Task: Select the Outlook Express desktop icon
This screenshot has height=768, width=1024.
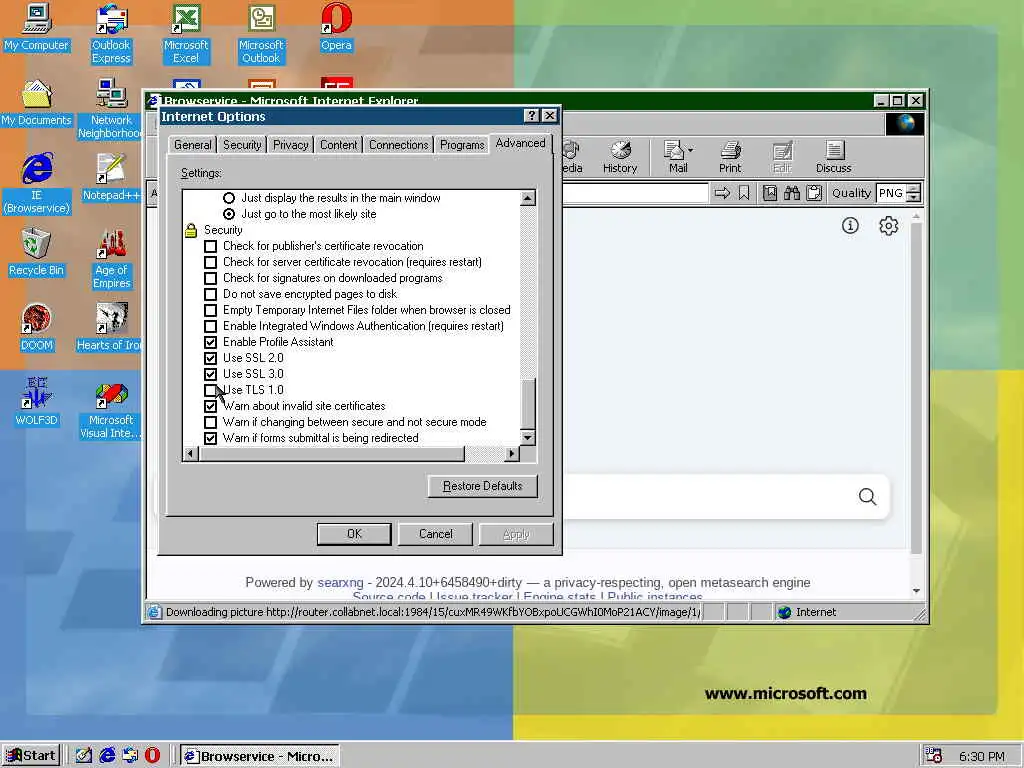Action: coord(111,34)
